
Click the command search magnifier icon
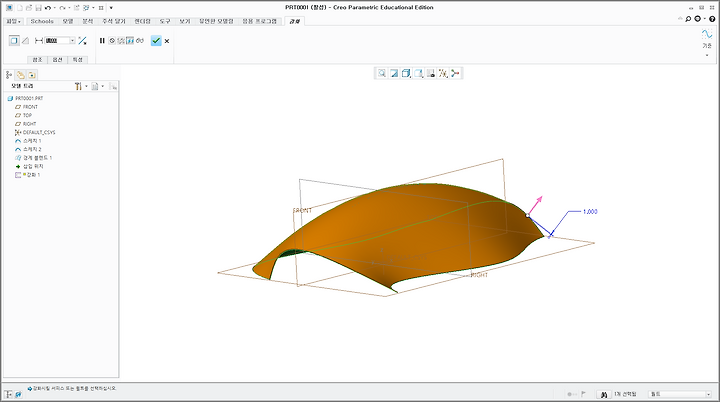pos(688,19)
